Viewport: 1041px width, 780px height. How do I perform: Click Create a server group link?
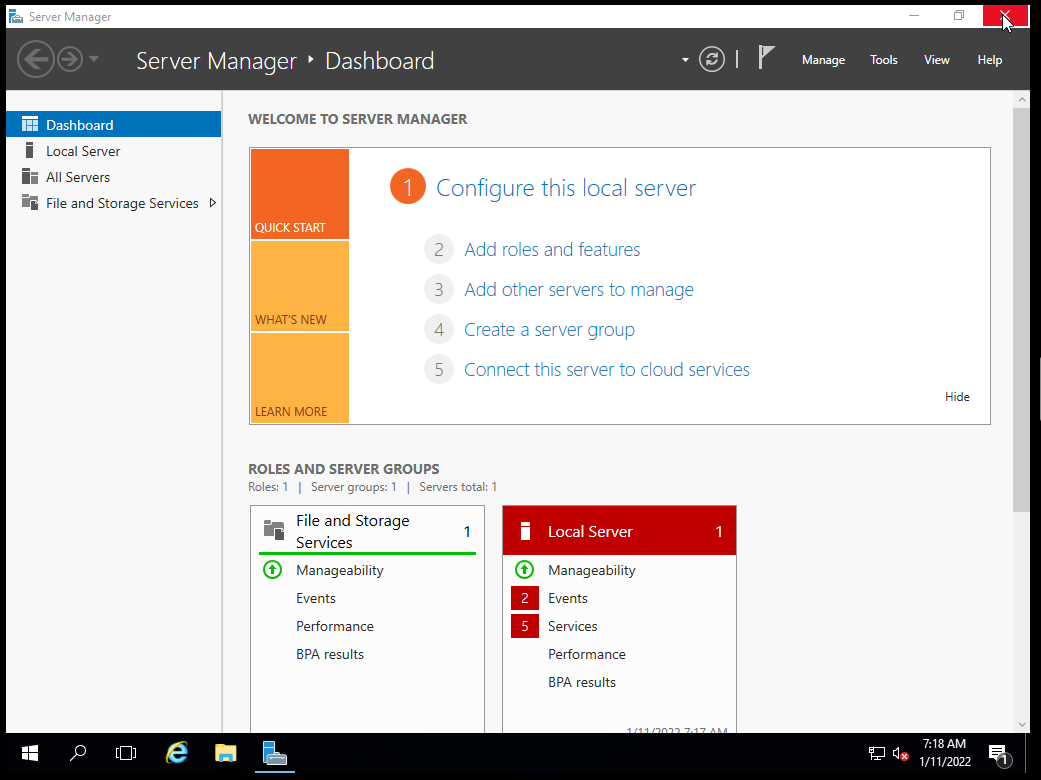549,329
